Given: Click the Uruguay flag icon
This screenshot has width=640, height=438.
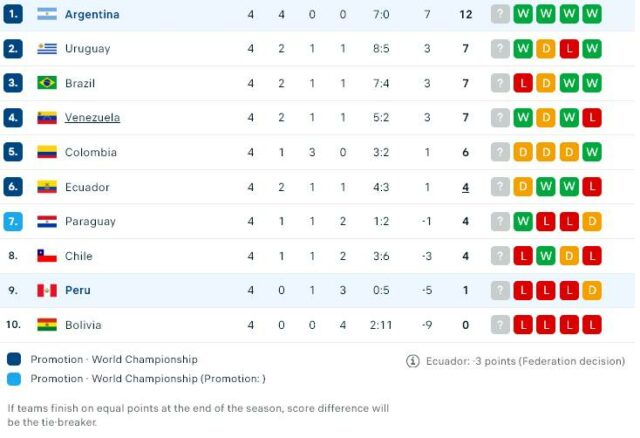Looking at the screenshot, I should coord(47,49).
